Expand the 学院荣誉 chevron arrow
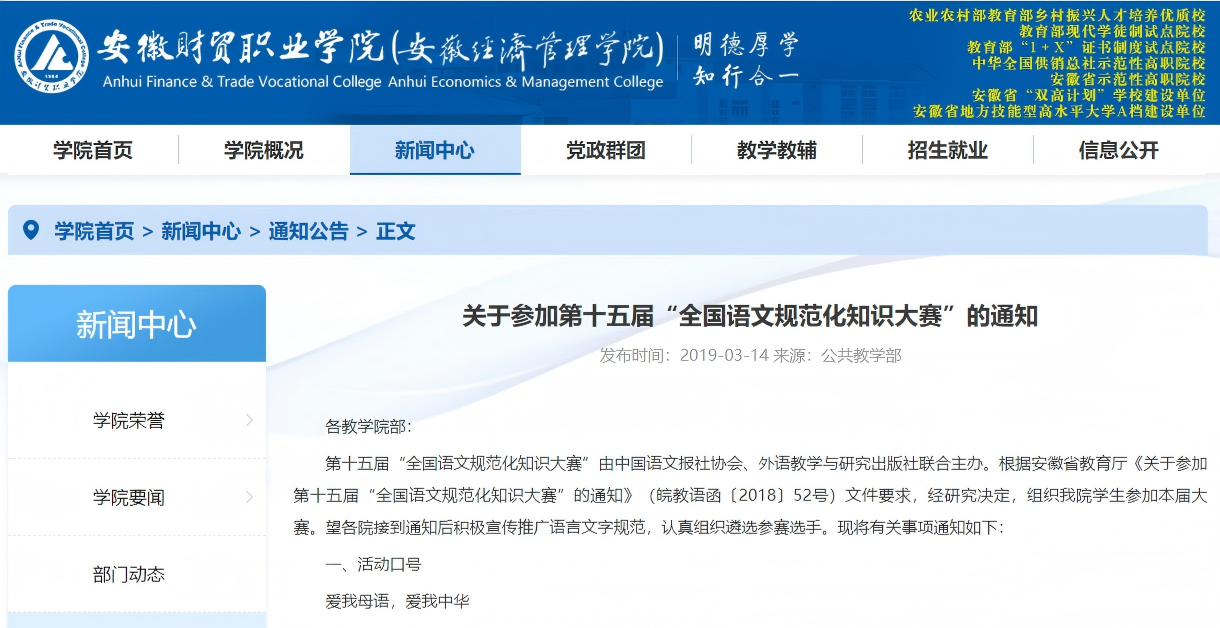 (x=249, y=420)
